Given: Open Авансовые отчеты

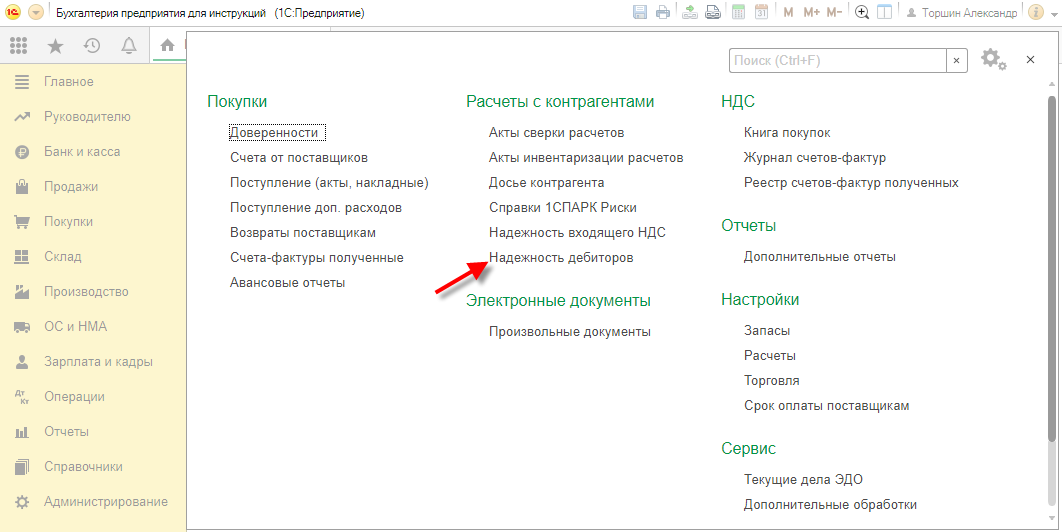Looking at the screenshot, I should pyautogui.click(x=288, y=283).
